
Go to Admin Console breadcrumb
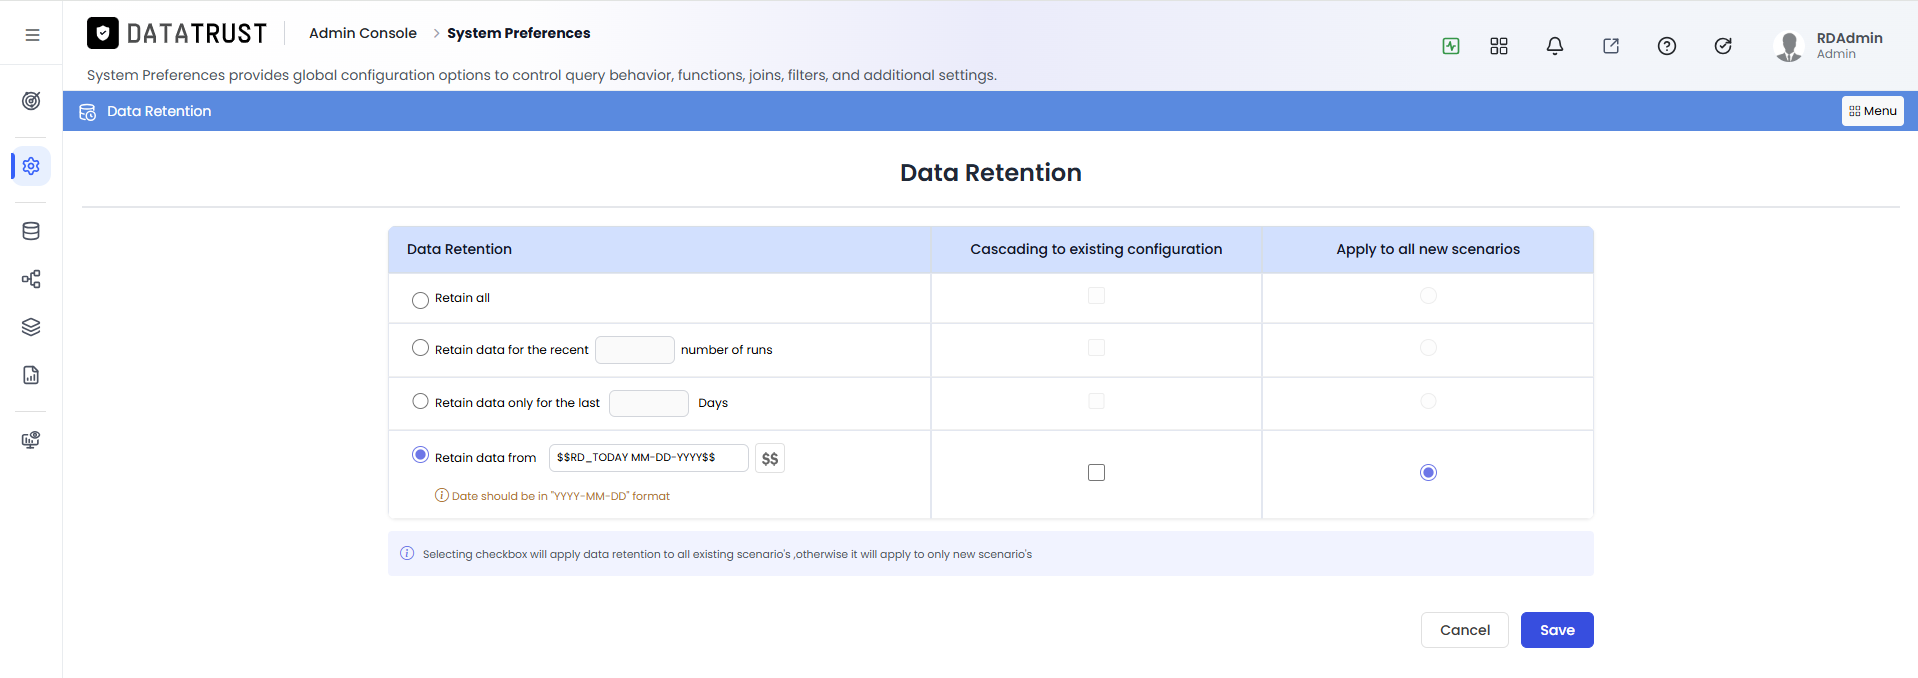tap(363, 33)
